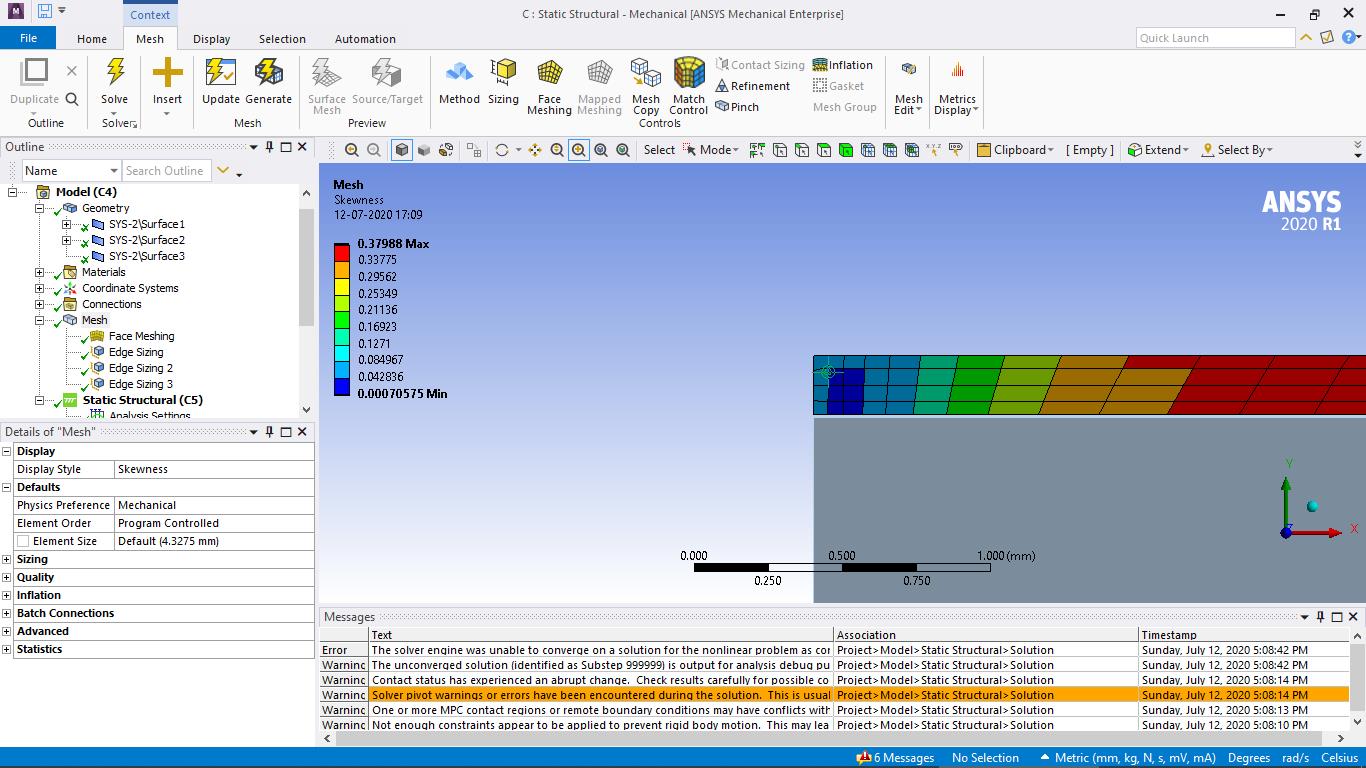Open the Metric units status selector
Screen dimensions: 1366x768
pyautogui.click(x=1128, y=758)
